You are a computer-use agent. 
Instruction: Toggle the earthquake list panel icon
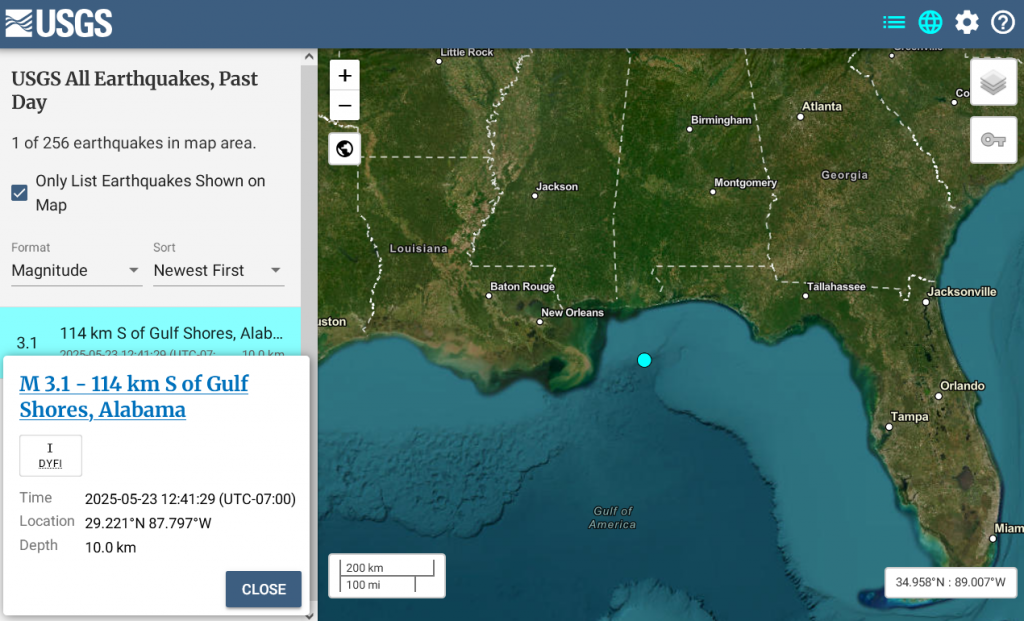click(893, 23)
